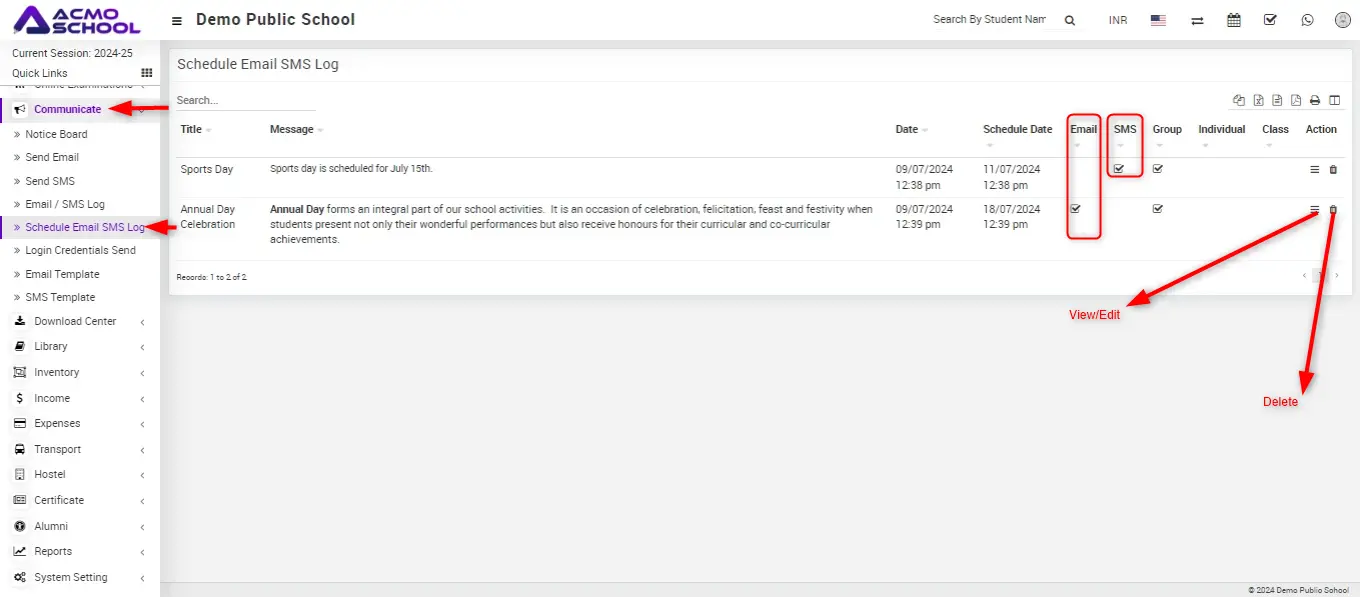Export the table to Excel
Image resolution: width=1360 pixels, height=597 pixels.
coord(1259,100)
